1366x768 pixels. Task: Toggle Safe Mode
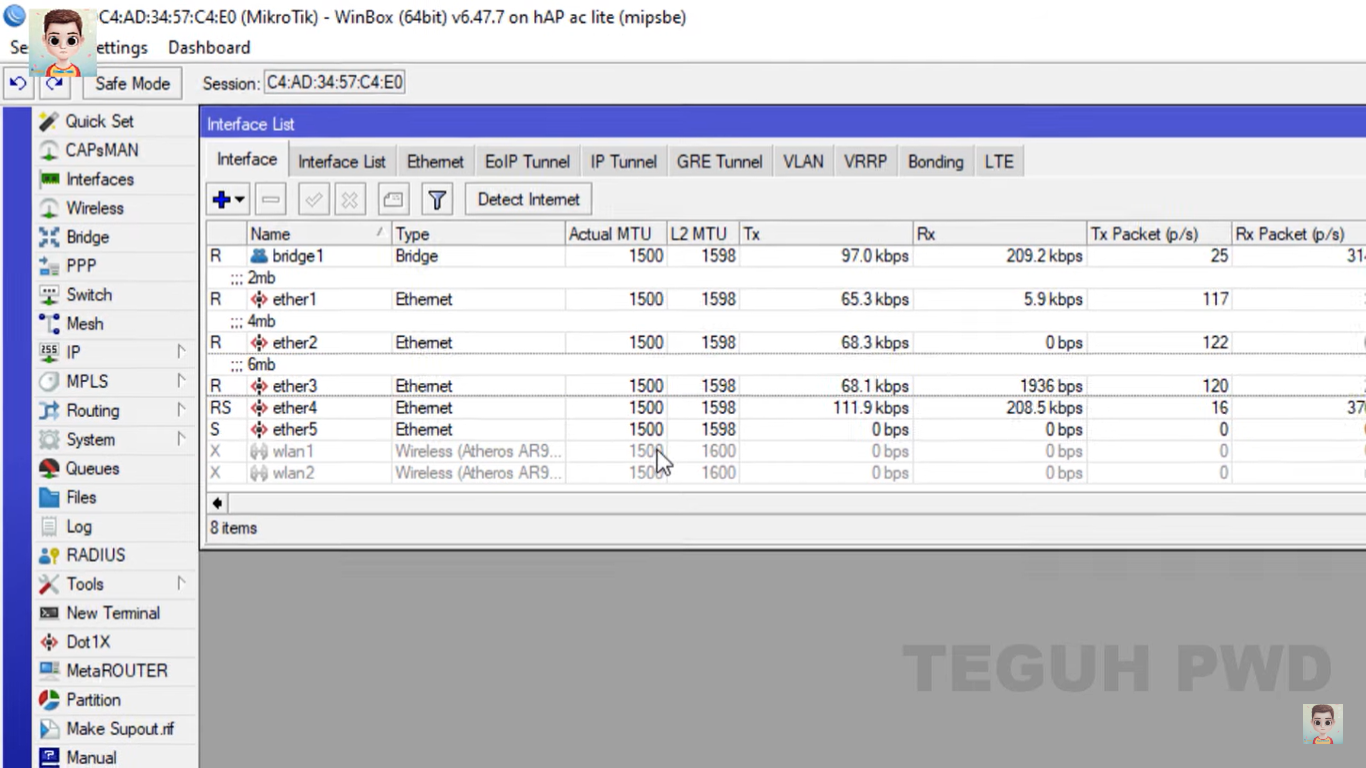[x=132, y=83]
